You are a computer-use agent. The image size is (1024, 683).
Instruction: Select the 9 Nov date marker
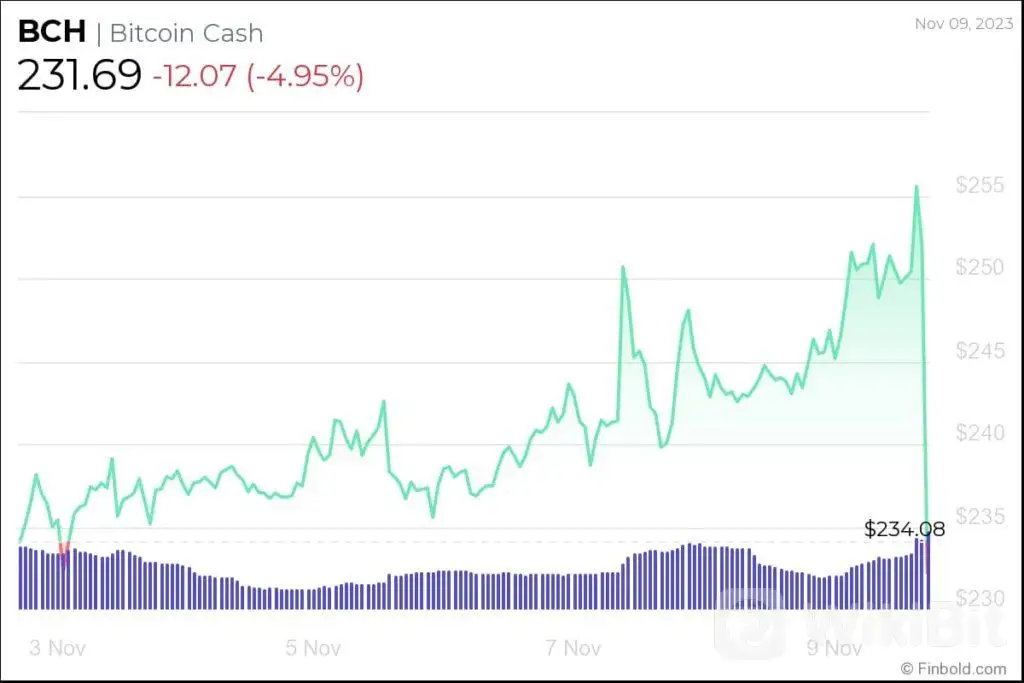(x=836, y=647)
